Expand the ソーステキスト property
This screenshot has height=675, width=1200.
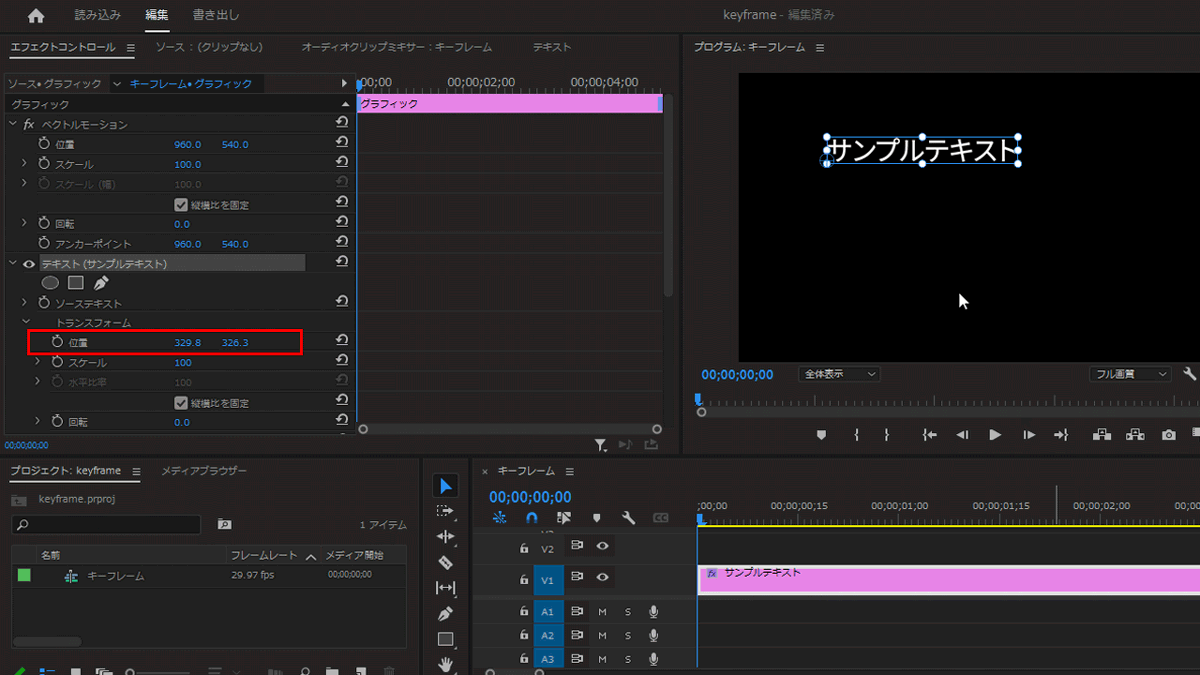(x=25, y=303)
